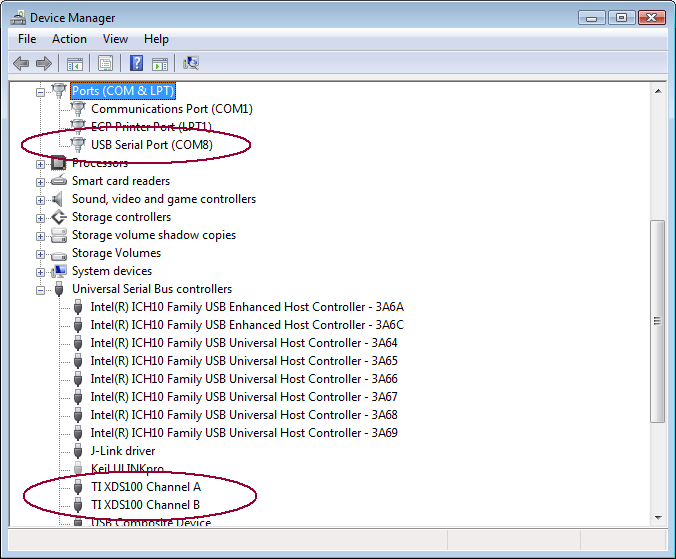Expand the Storage controllers node
Image resolution: width=676 pixels, height=559 pixels.
point(40,218)
